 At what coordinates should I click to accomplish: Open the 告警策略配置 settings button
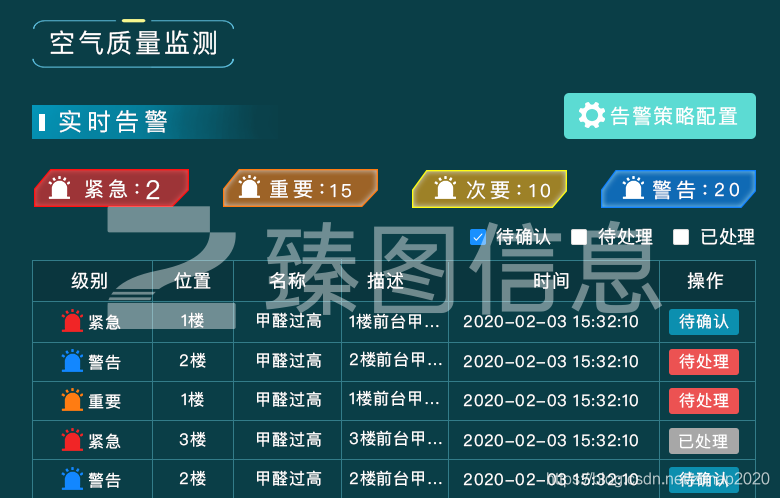[660, 116]
